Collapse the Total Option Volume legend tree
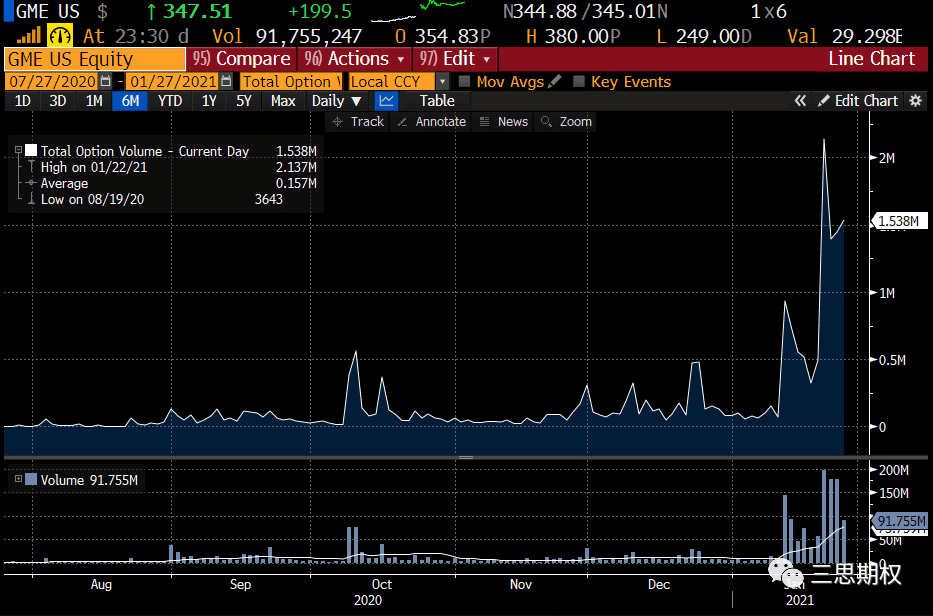 pyautogui.click(x=18, y=151)
